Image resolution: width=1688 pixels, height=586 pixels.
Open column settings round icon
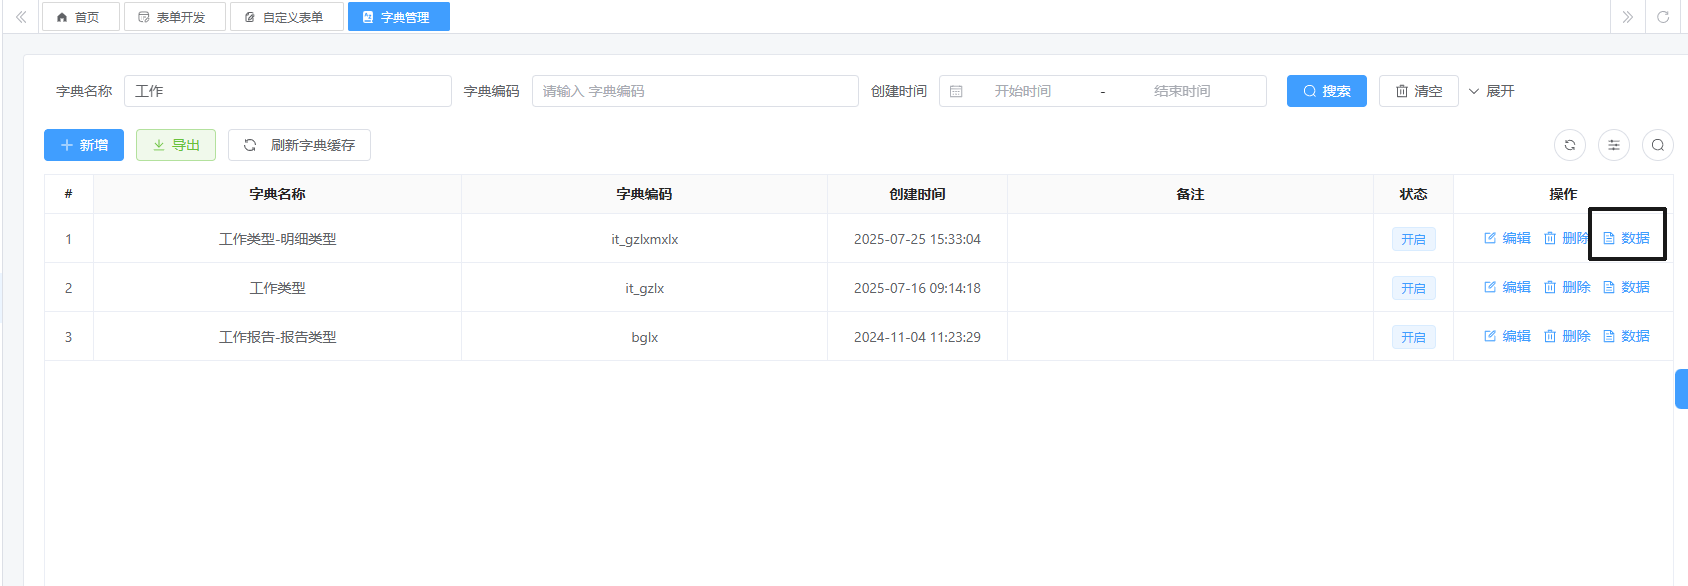coord(1613,145)
